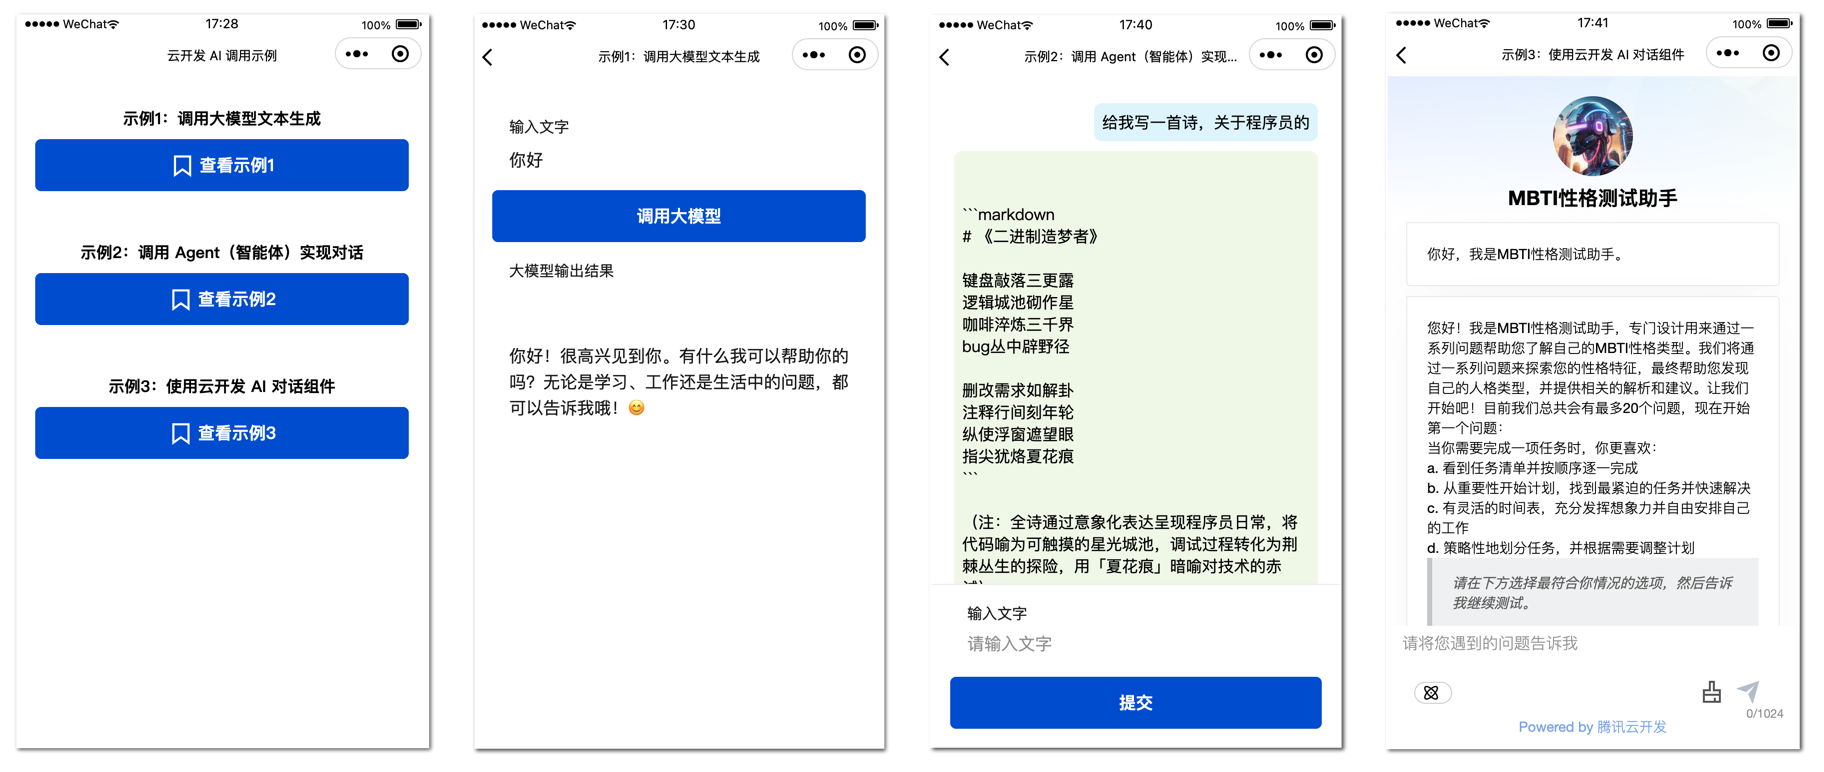This screenshot has height=772, width=1824.
Task: Open the Powered by 腾讯云开发 link
Action: (1593, 727)
